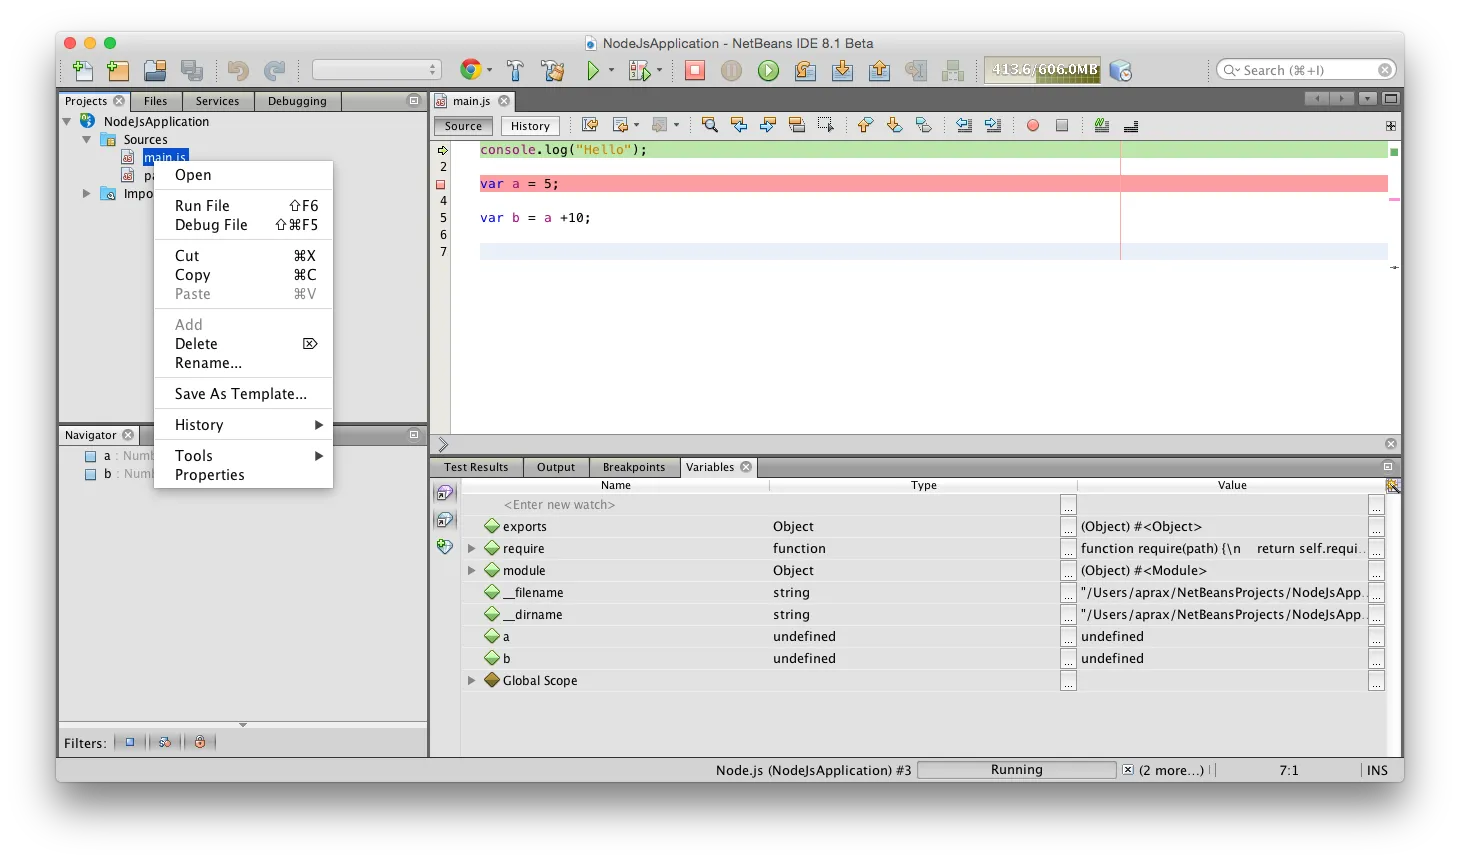Click the Undo arrow icon

[238, 70]
